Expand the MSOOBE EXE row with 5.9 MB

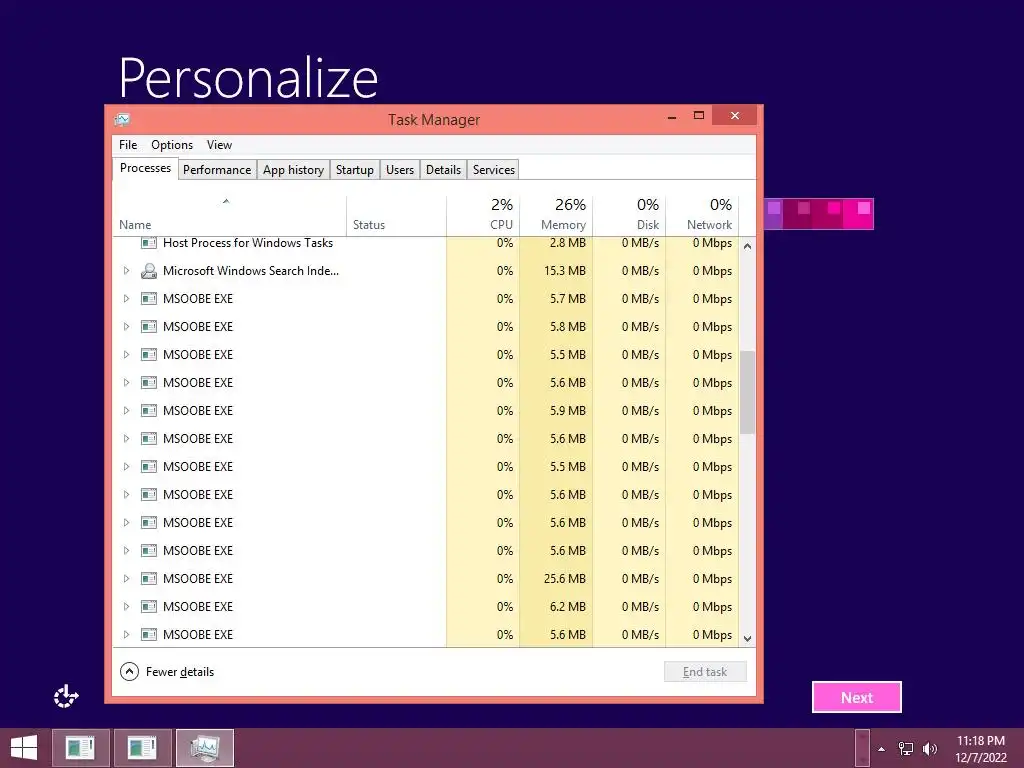(127, 411)
